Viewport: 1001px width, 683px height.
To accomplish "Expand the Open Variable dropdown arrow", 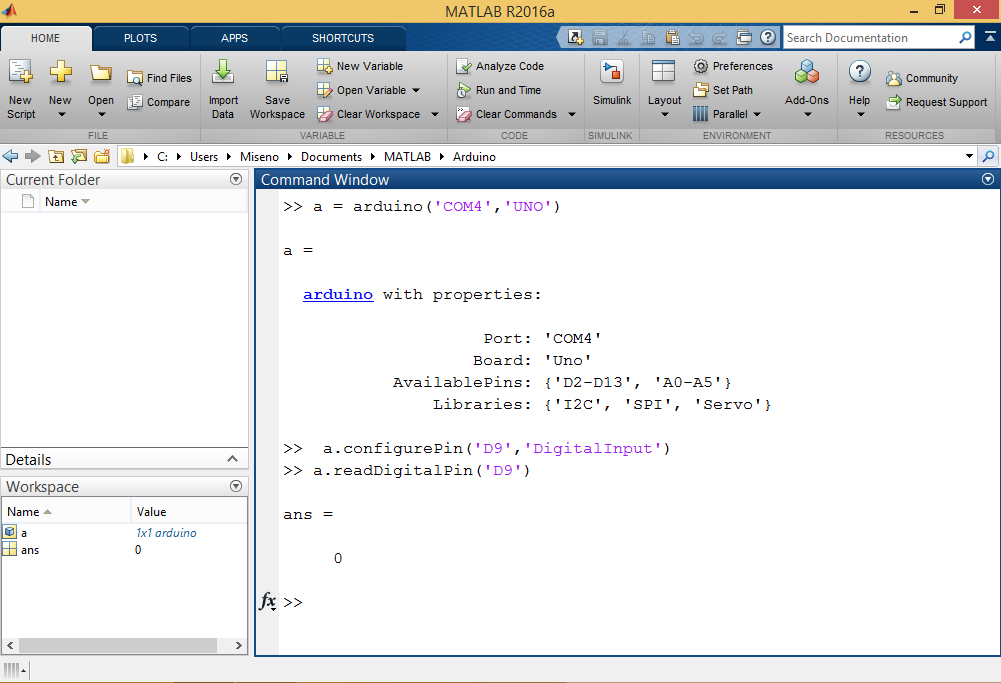I will point(416,90).
